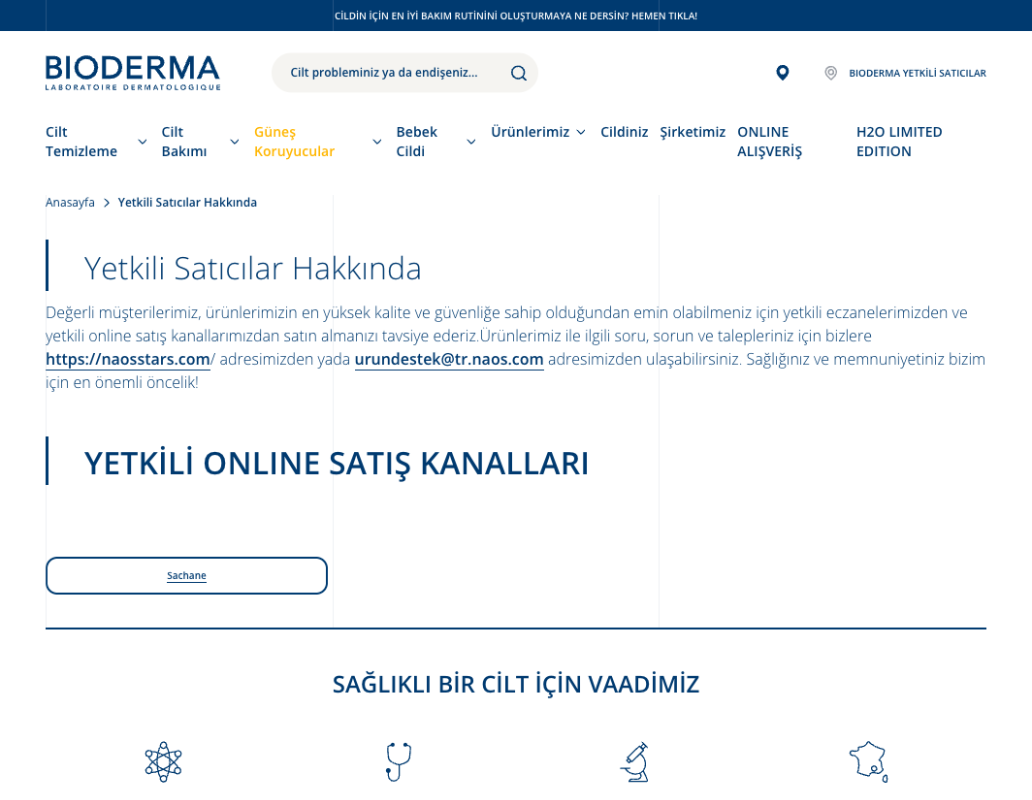
Task: Expand the Bebek Cildi chevron
Action: [x=471, y=141]
